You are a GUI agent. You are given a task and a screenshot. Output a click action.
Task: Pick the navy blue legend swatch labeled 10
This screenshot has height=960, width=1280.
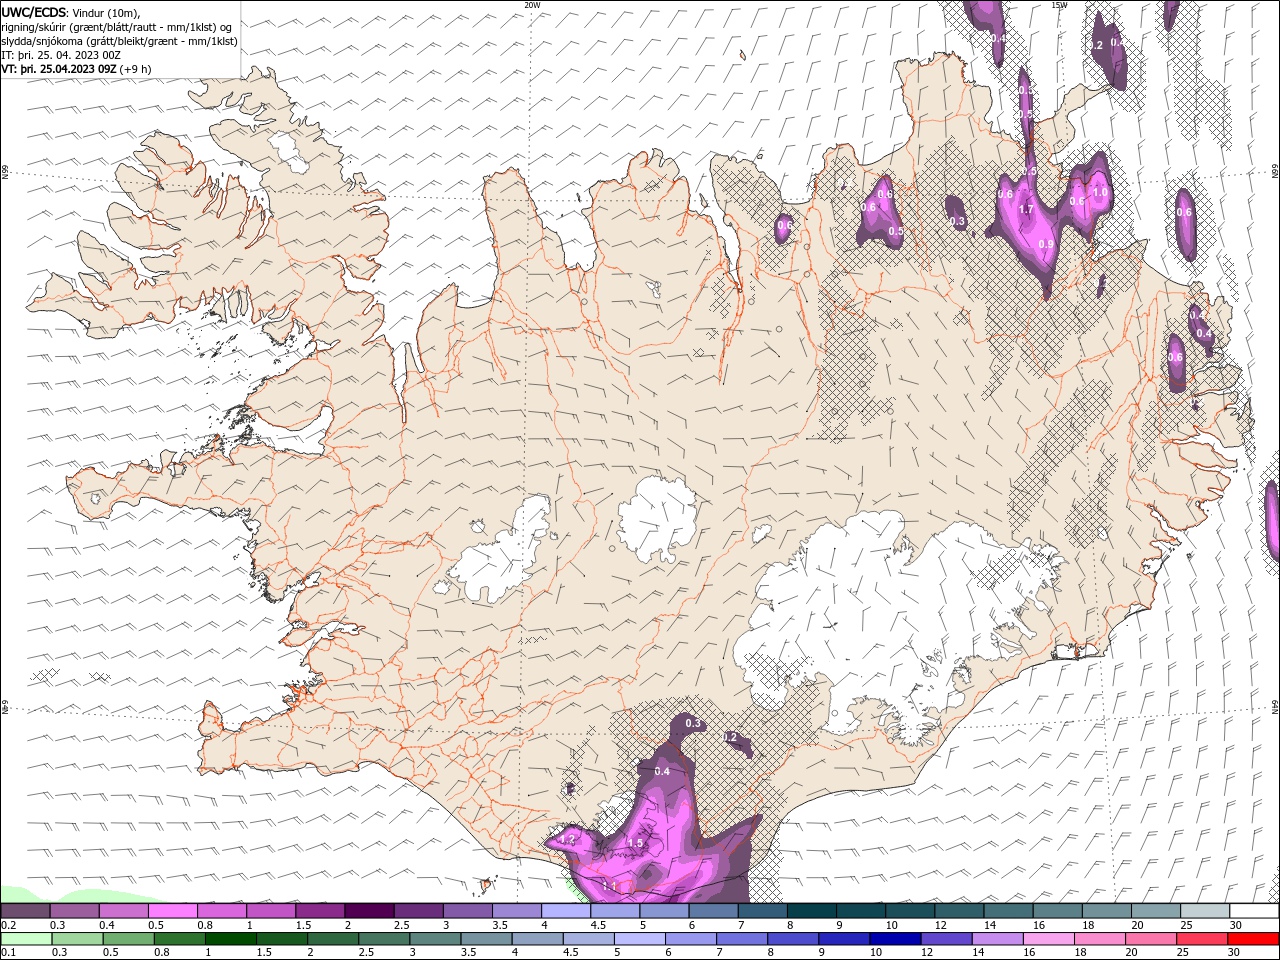point(894,939)
